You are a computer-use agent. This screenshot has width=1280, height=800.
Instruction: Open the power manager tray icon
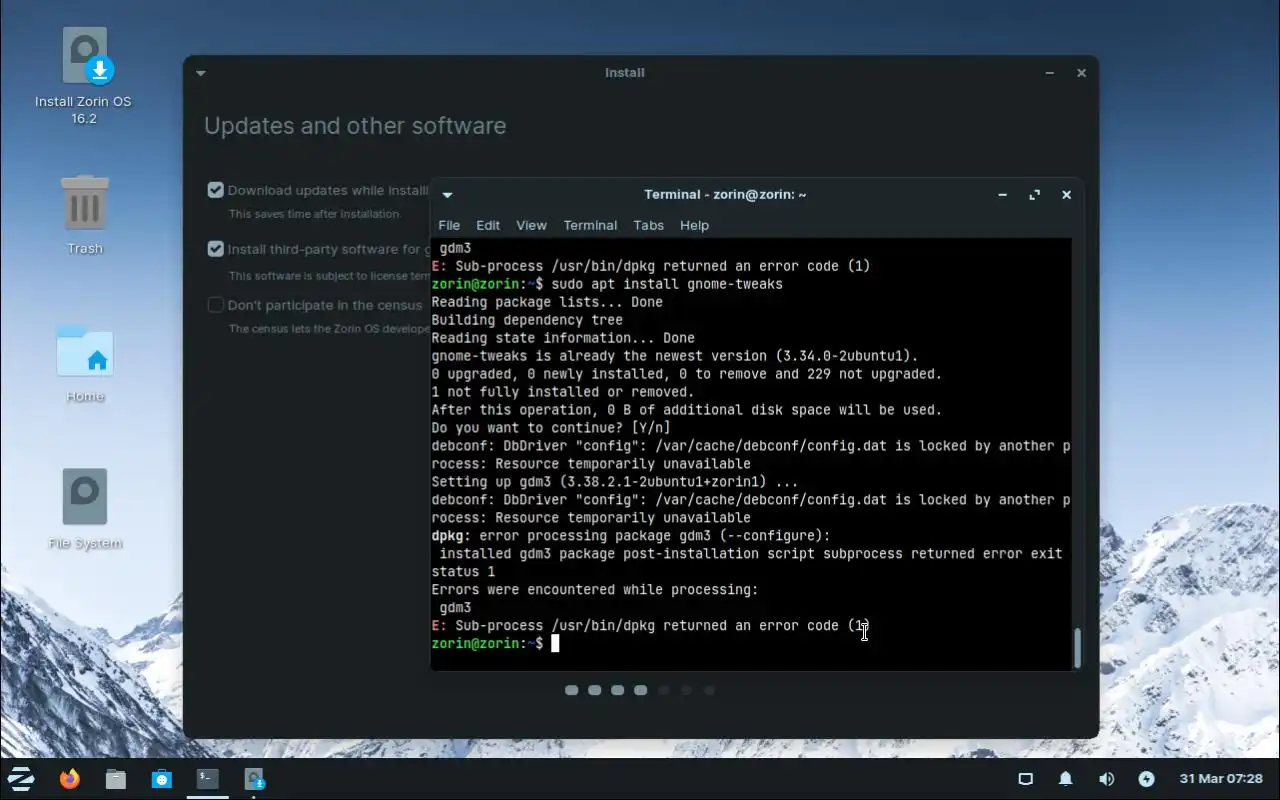(x=1146, y=779)
